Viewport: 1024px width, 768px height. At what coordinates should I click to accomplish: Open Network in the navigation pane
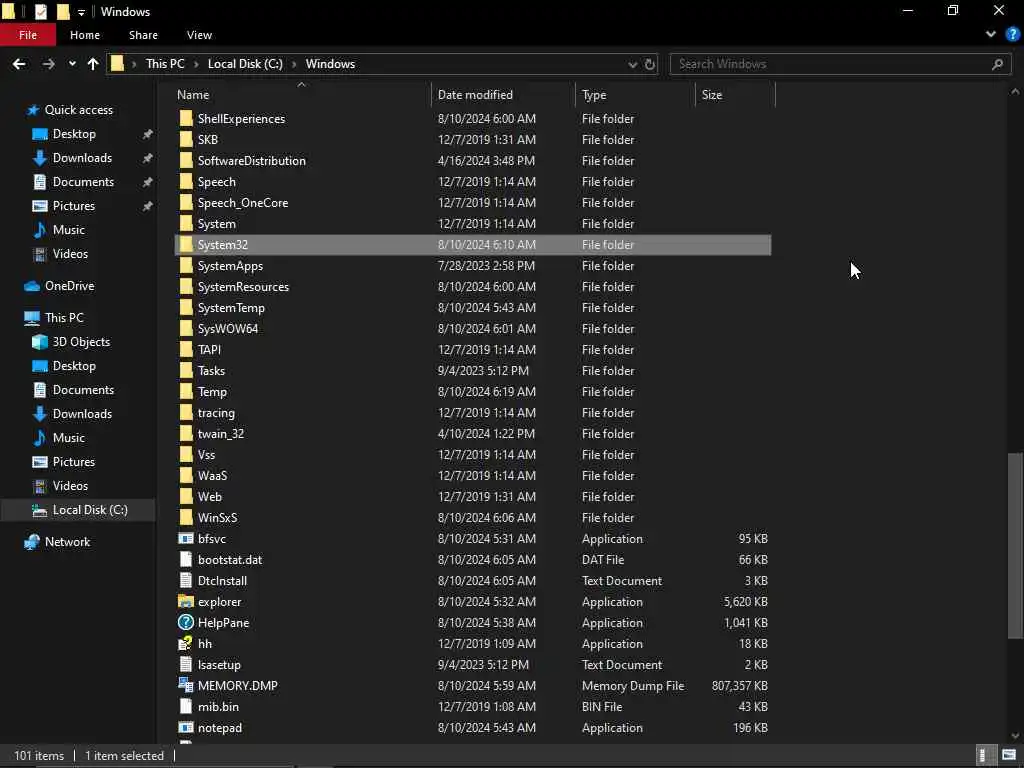[67, 542]
